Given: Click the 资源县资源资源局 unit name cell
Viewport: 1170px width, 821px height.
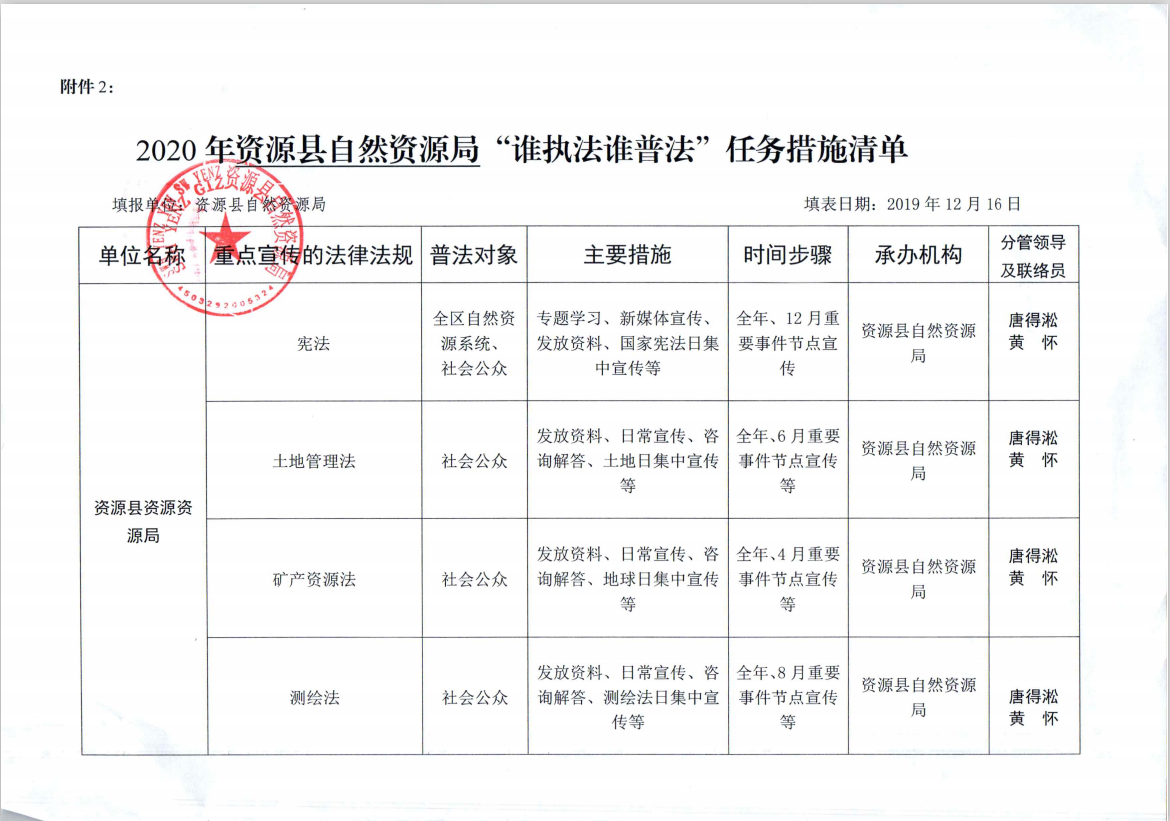Looking at the screenshot, I should click(x=142, y=521).
